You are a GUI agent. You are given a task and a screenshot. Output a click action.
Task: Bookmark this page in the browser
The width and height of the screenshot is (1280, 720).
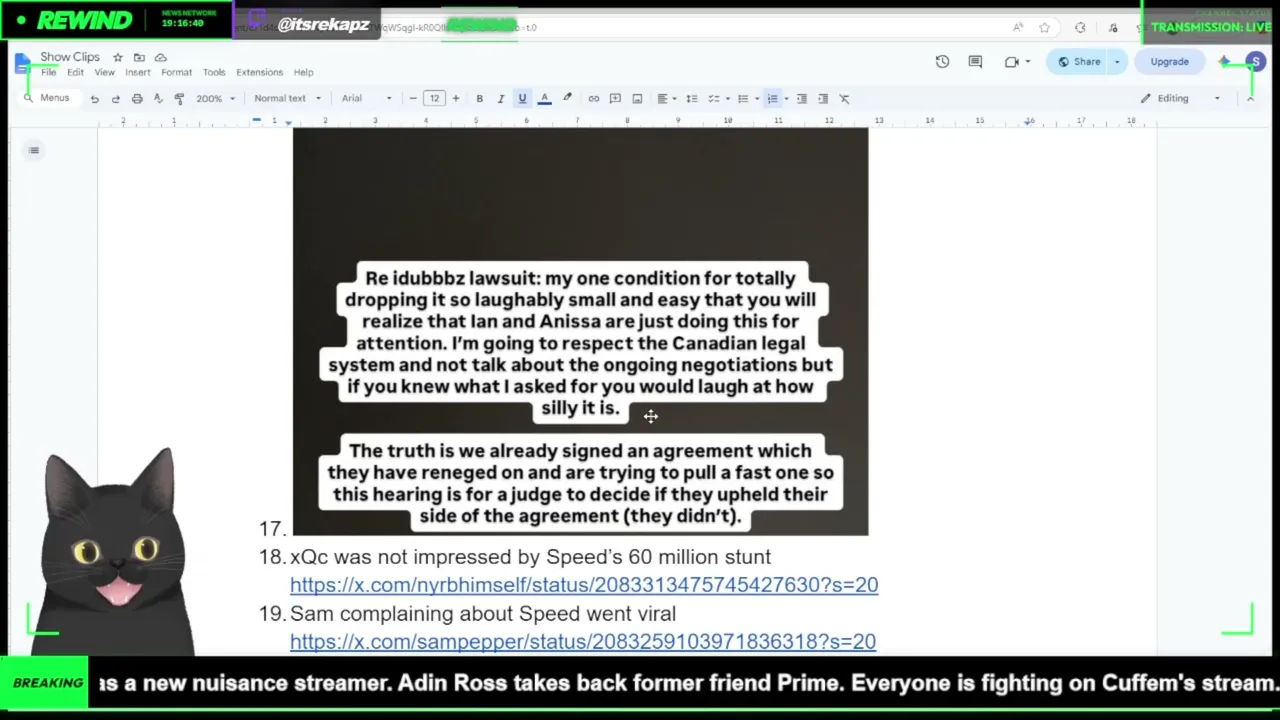click(x=1045, y=28)
